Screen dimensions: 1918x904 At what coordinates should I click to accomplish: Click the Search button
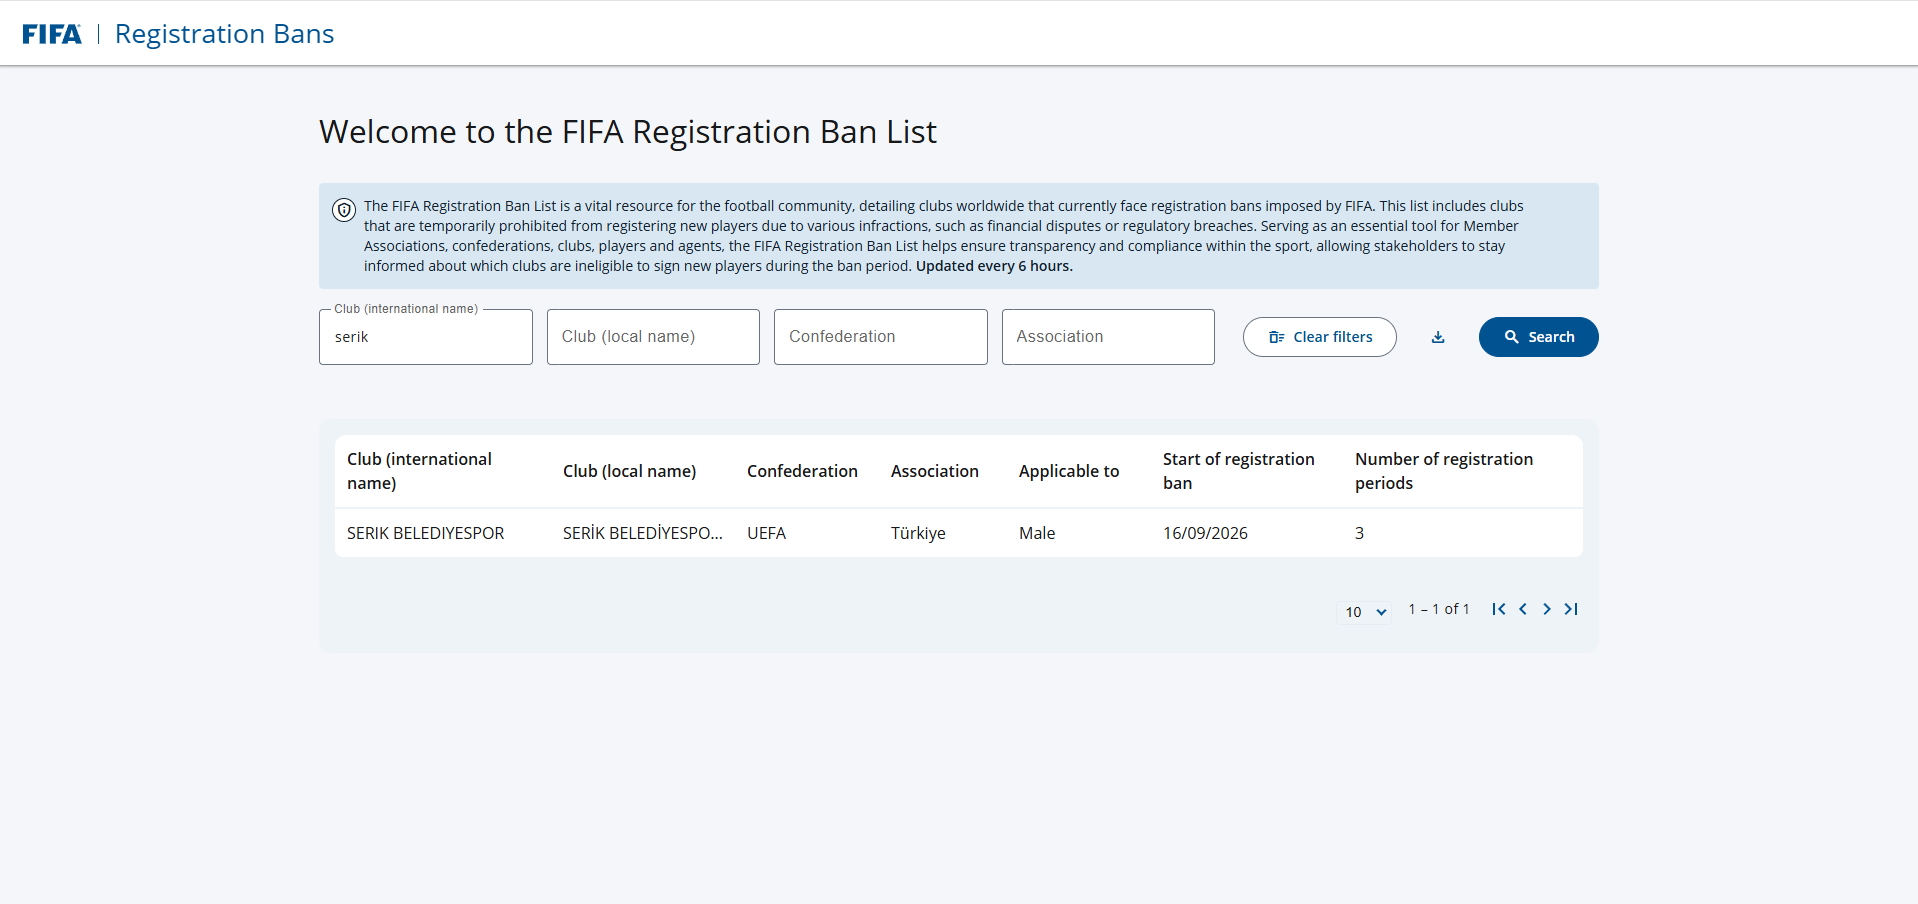coord(1539,337)
